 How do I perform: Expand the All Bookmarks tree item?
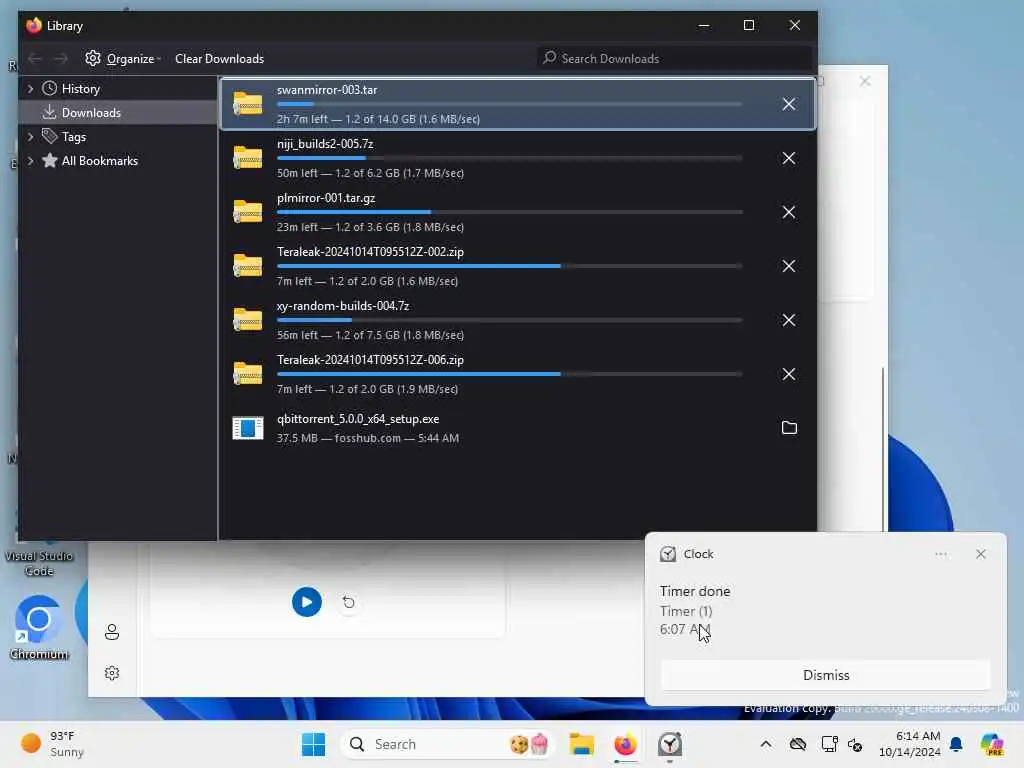click(30, 161)
